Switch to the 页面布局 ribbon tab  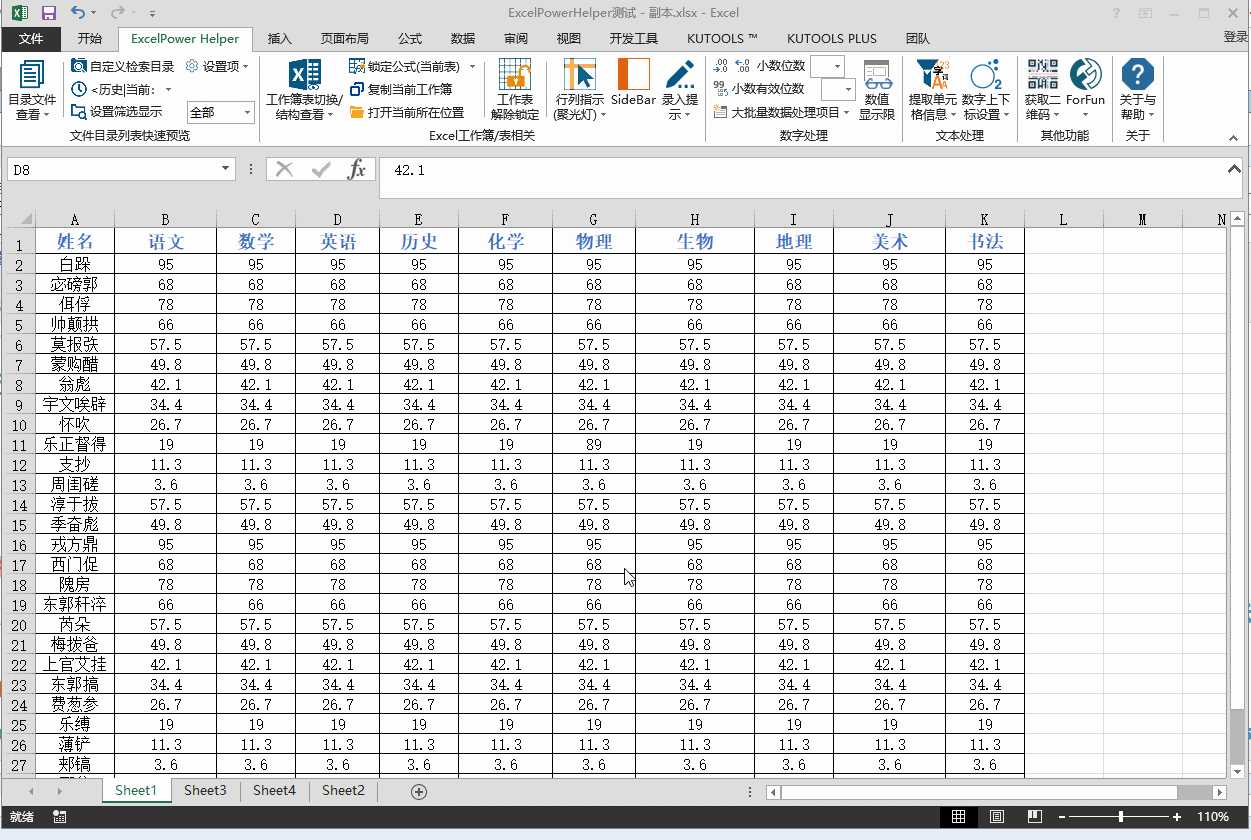click(x=344, y=39)
